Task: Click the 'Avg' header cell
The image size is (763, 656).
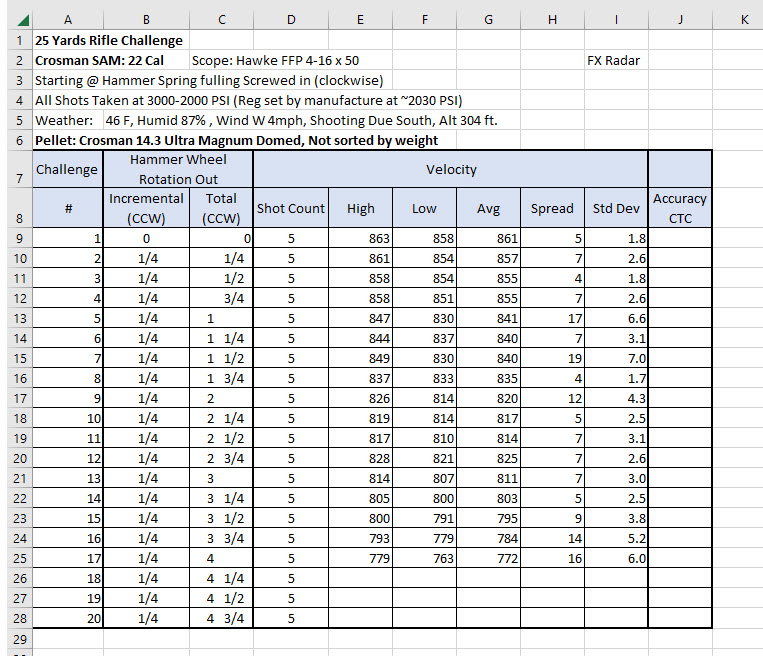Action: 489,208
